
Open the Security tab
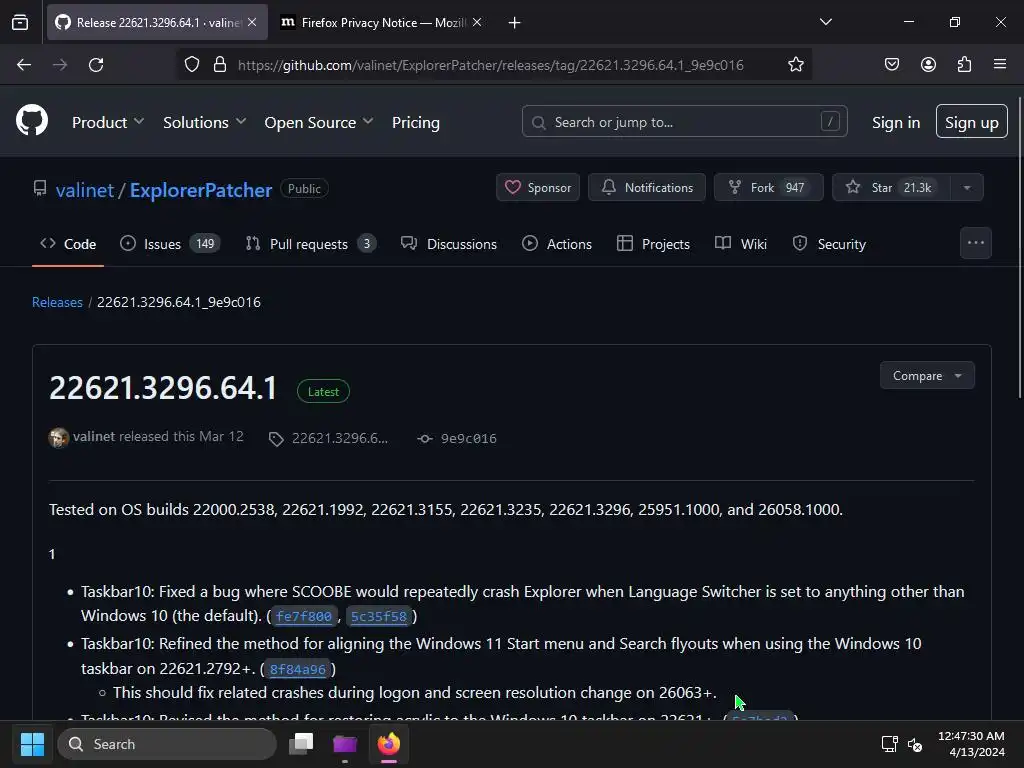click(829, 244)
